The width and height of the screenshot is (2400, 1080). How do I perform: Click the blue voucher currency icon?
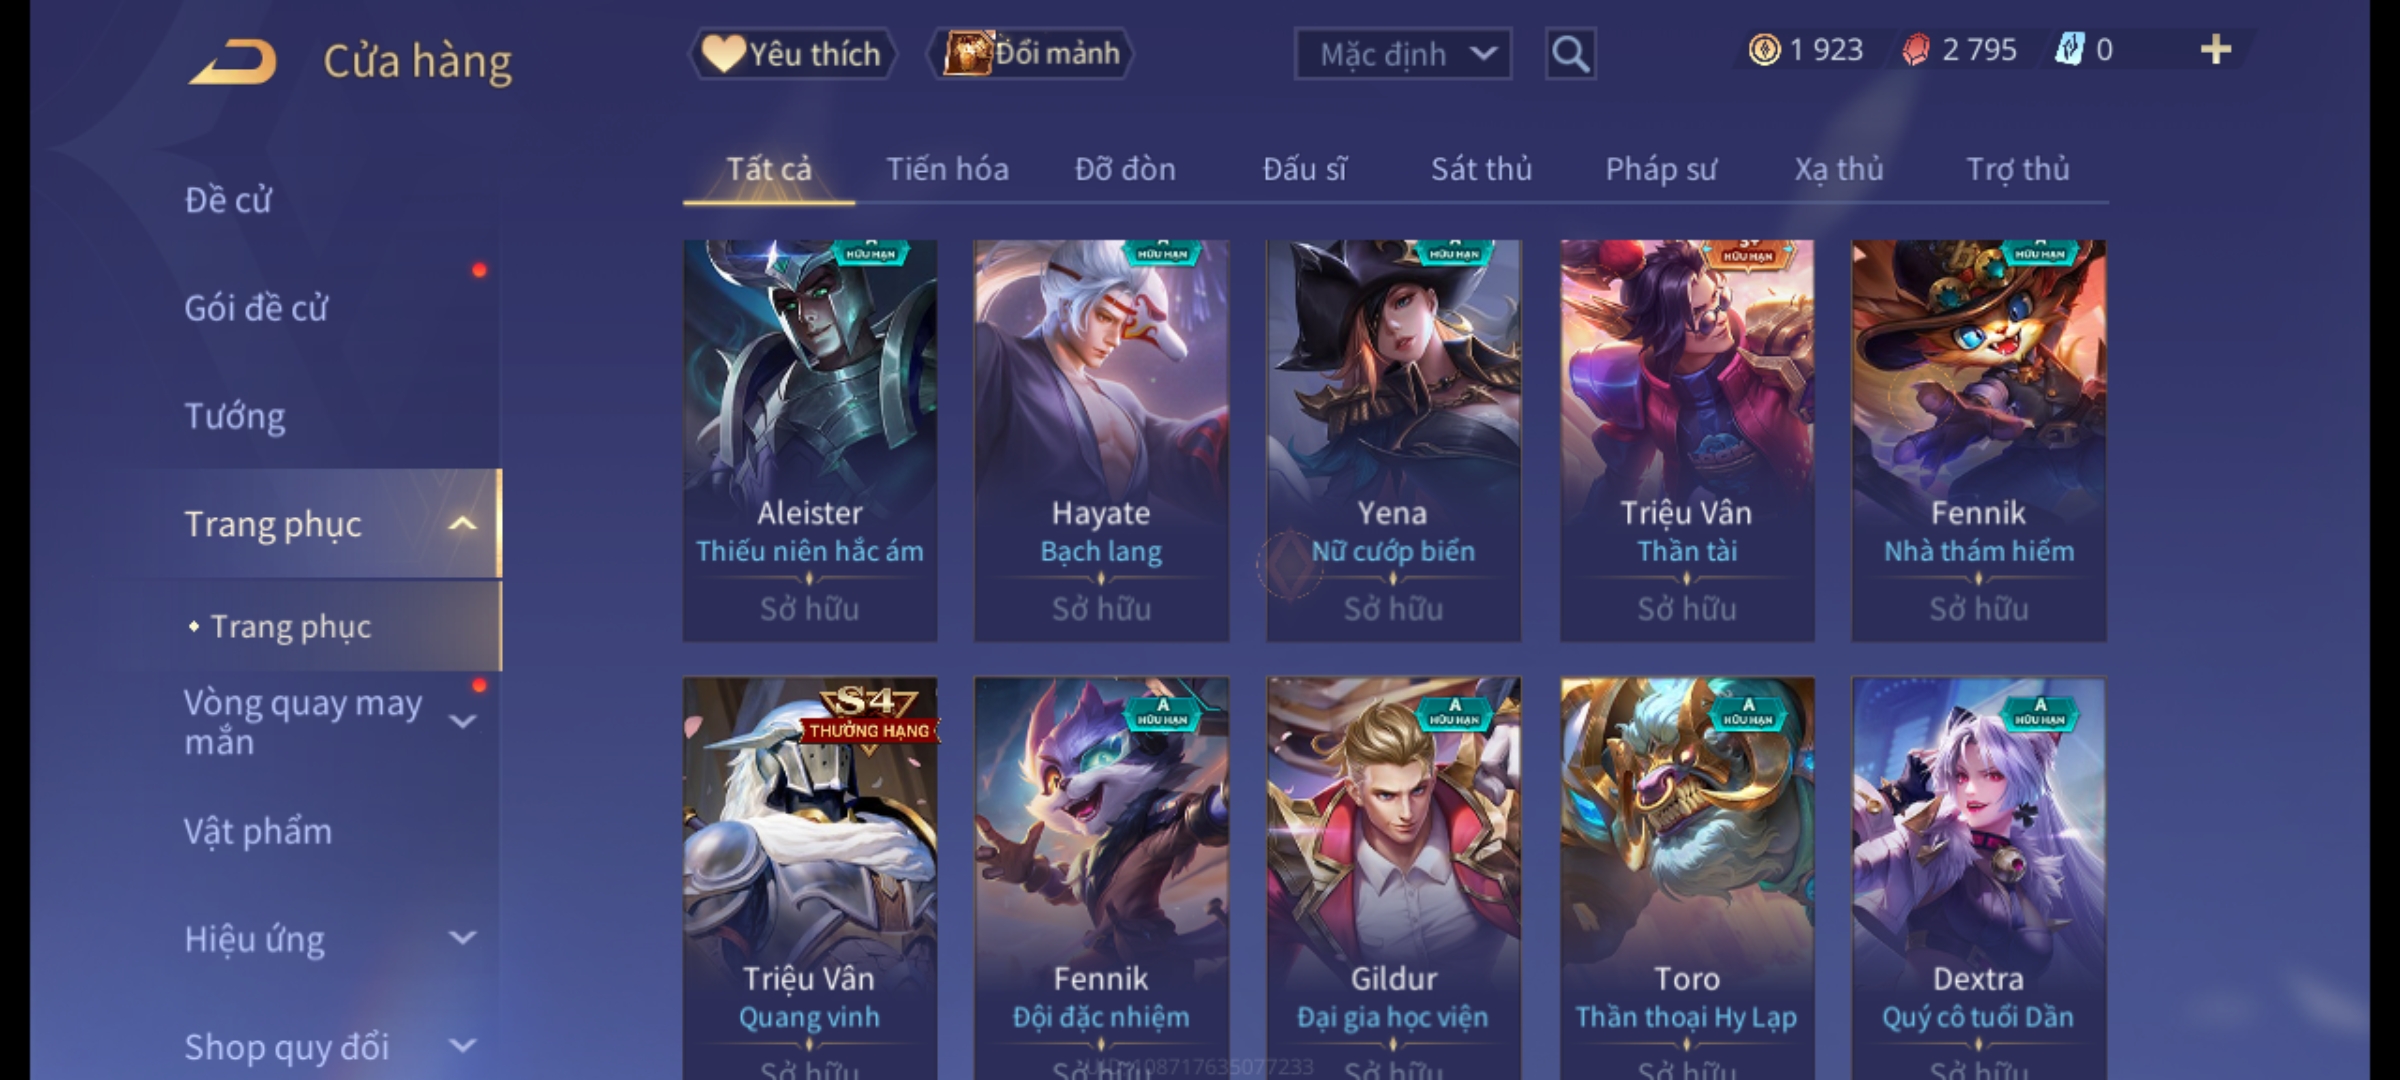coord(2069,50)
